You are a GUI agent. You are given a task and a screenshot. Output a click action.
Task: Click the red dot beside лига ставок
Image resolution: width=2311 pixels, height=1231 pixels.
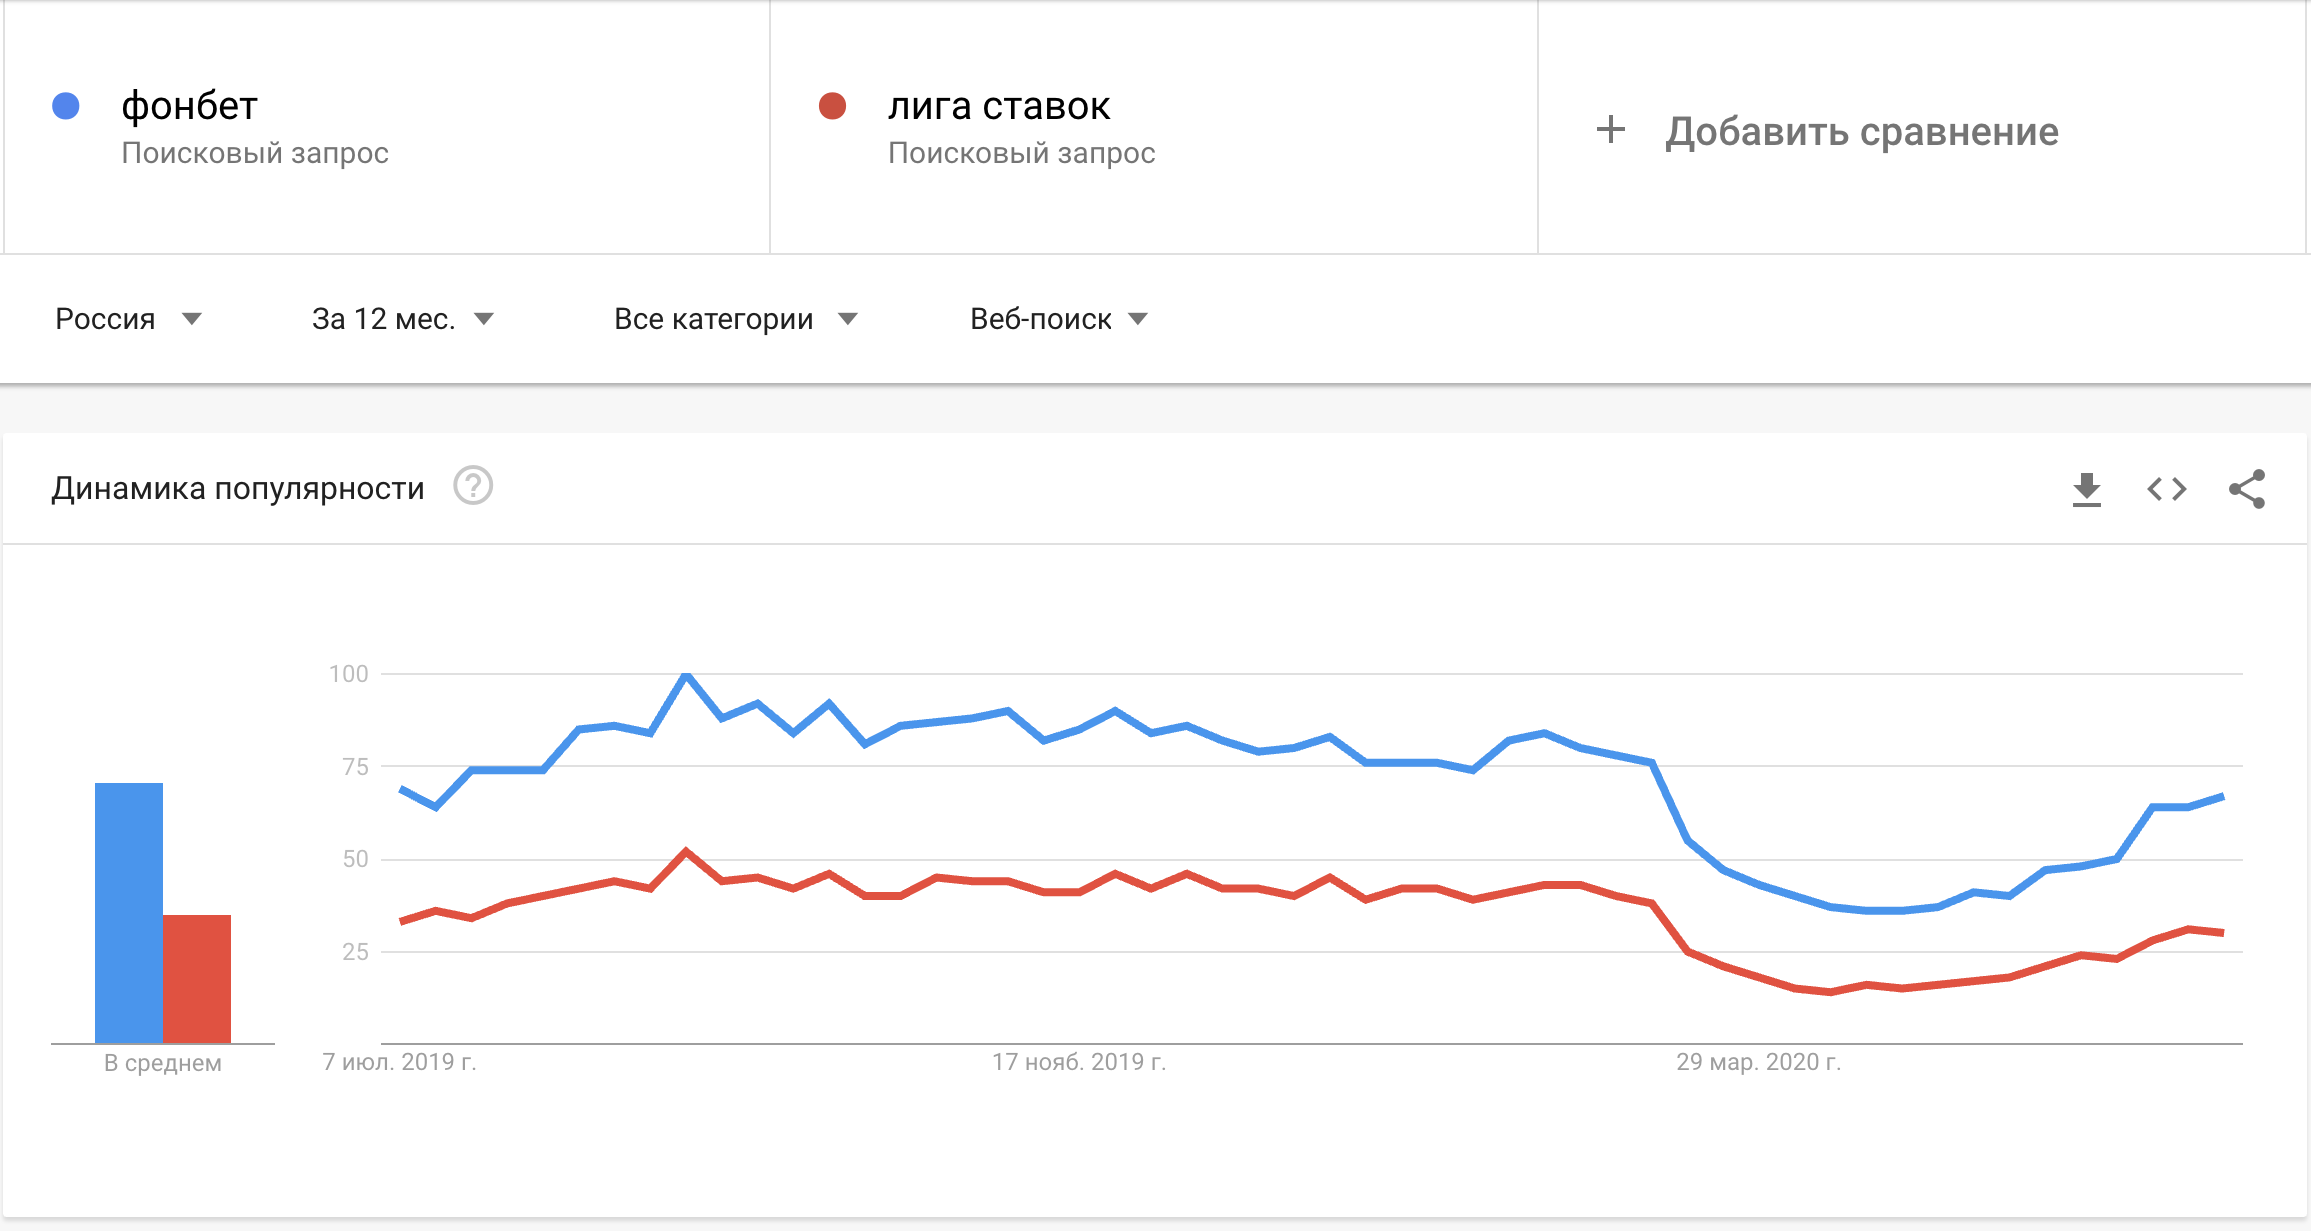coord(832,106)
